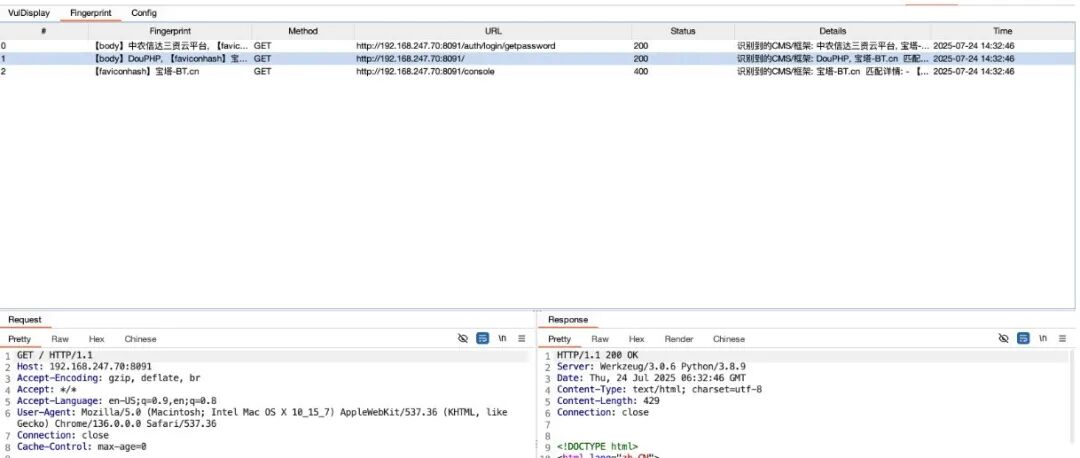Viewport: 1080px width, 458px height.
Task: Click the User-Agent header line in request
Action: pyautogui.click(x=262, y=418)
